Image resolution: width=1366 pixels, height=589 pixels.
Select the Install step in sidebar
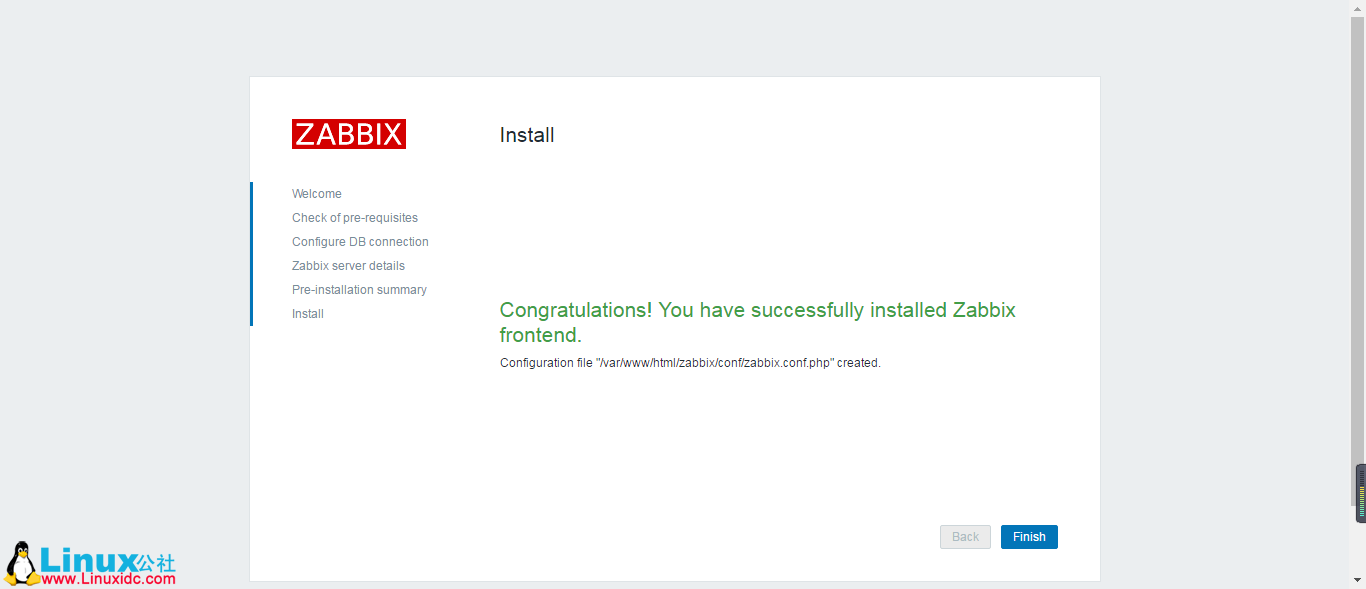(x=307, y=313)
